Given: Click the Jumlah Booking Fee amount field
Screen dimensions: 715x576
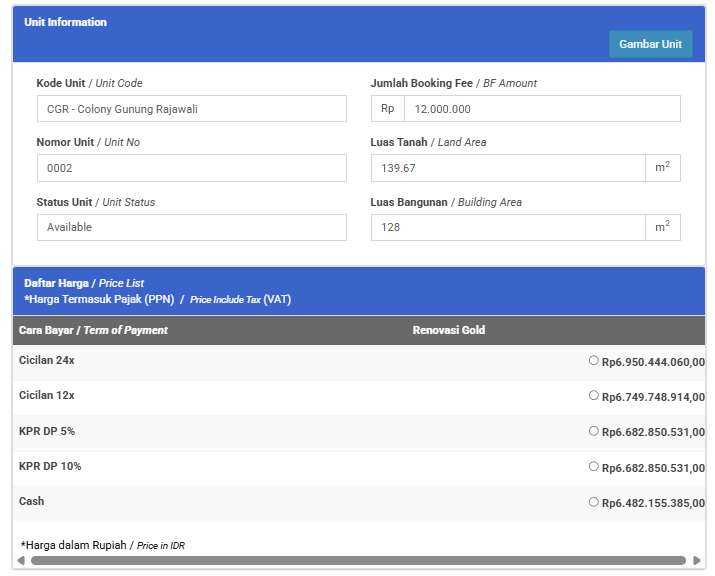Looking at the screenshot, I should pyautogui.click(x=541, y=109).
